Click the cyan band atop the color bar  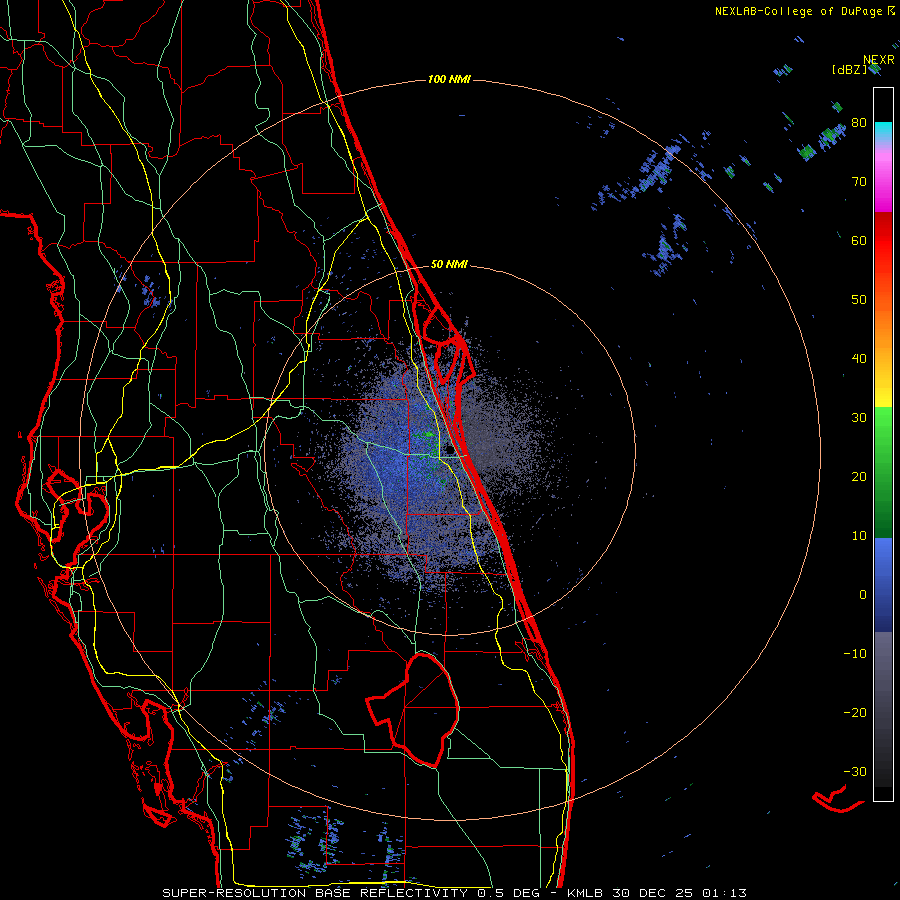[x=883, y=129]
